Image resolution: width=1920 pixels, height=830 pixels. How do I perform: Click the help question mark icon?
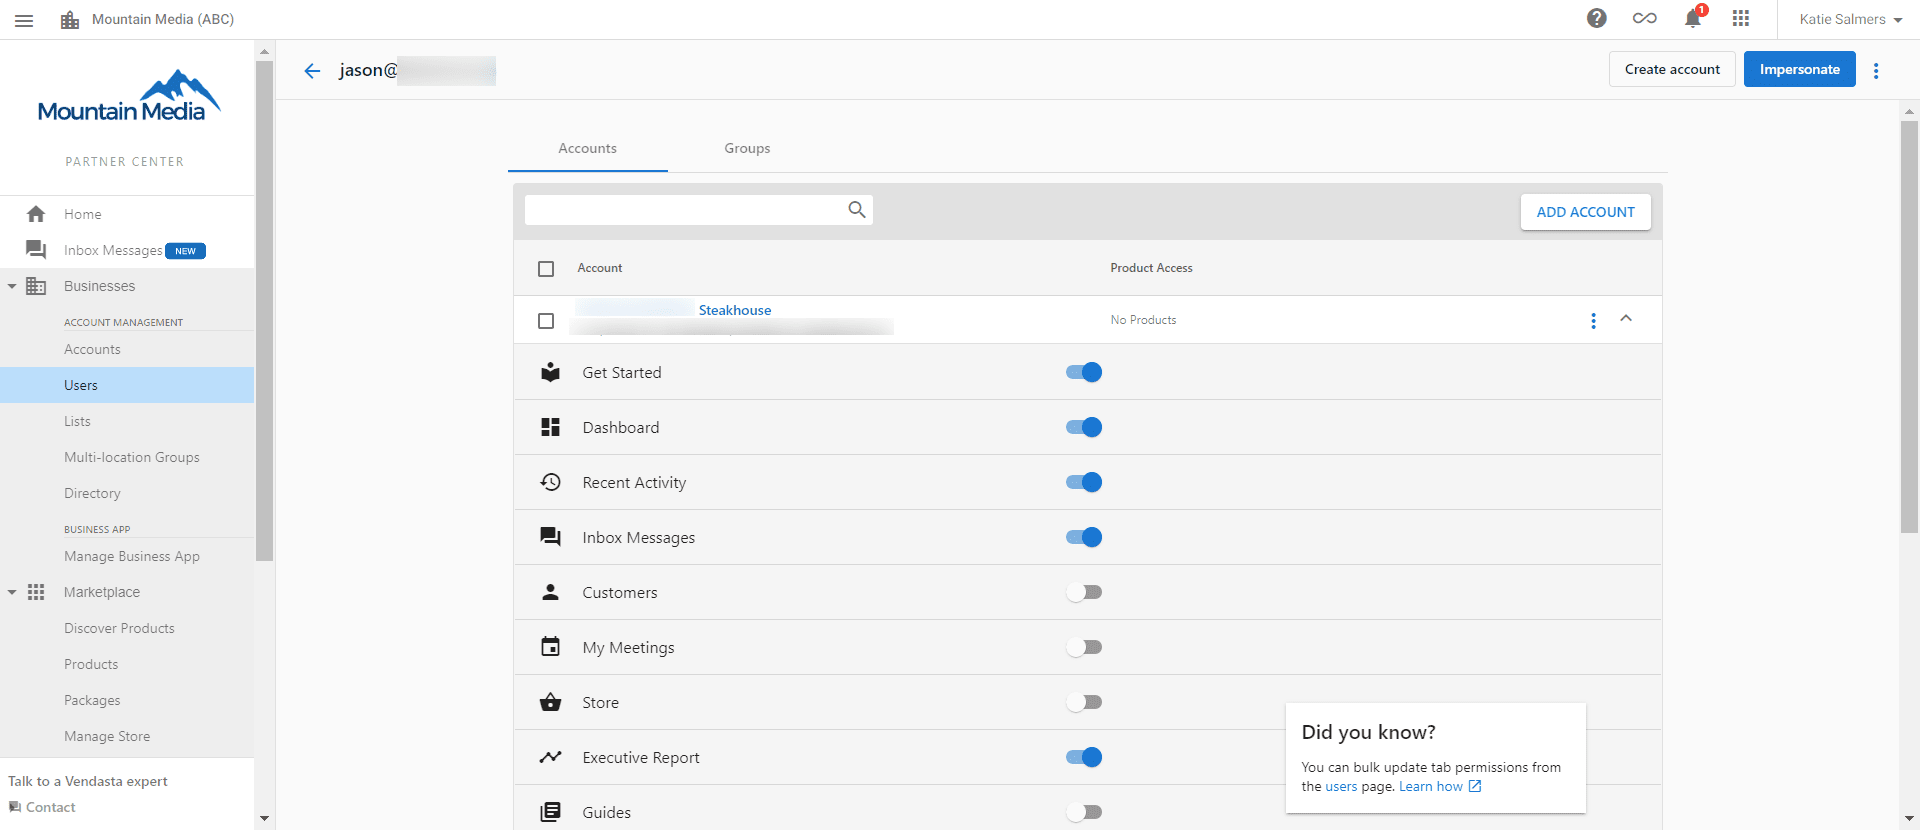pos(1597,19)
